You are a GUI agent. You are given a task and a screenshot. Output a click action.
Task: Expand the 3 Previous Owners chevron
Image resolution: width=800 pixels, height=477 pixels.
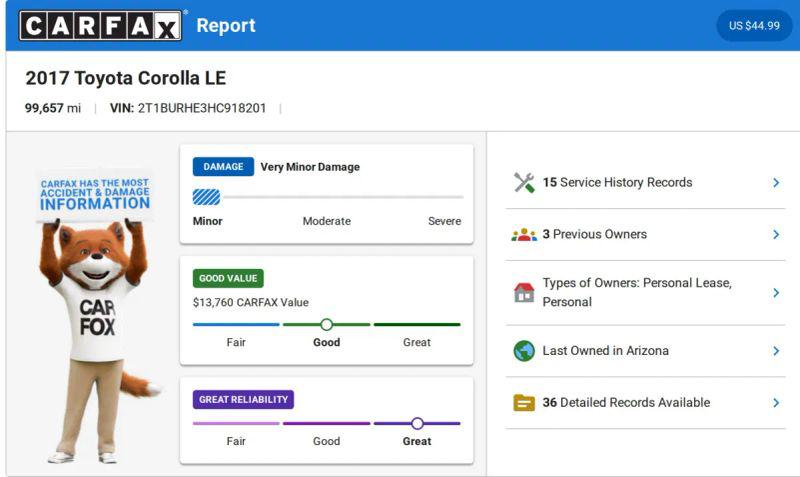776,235
